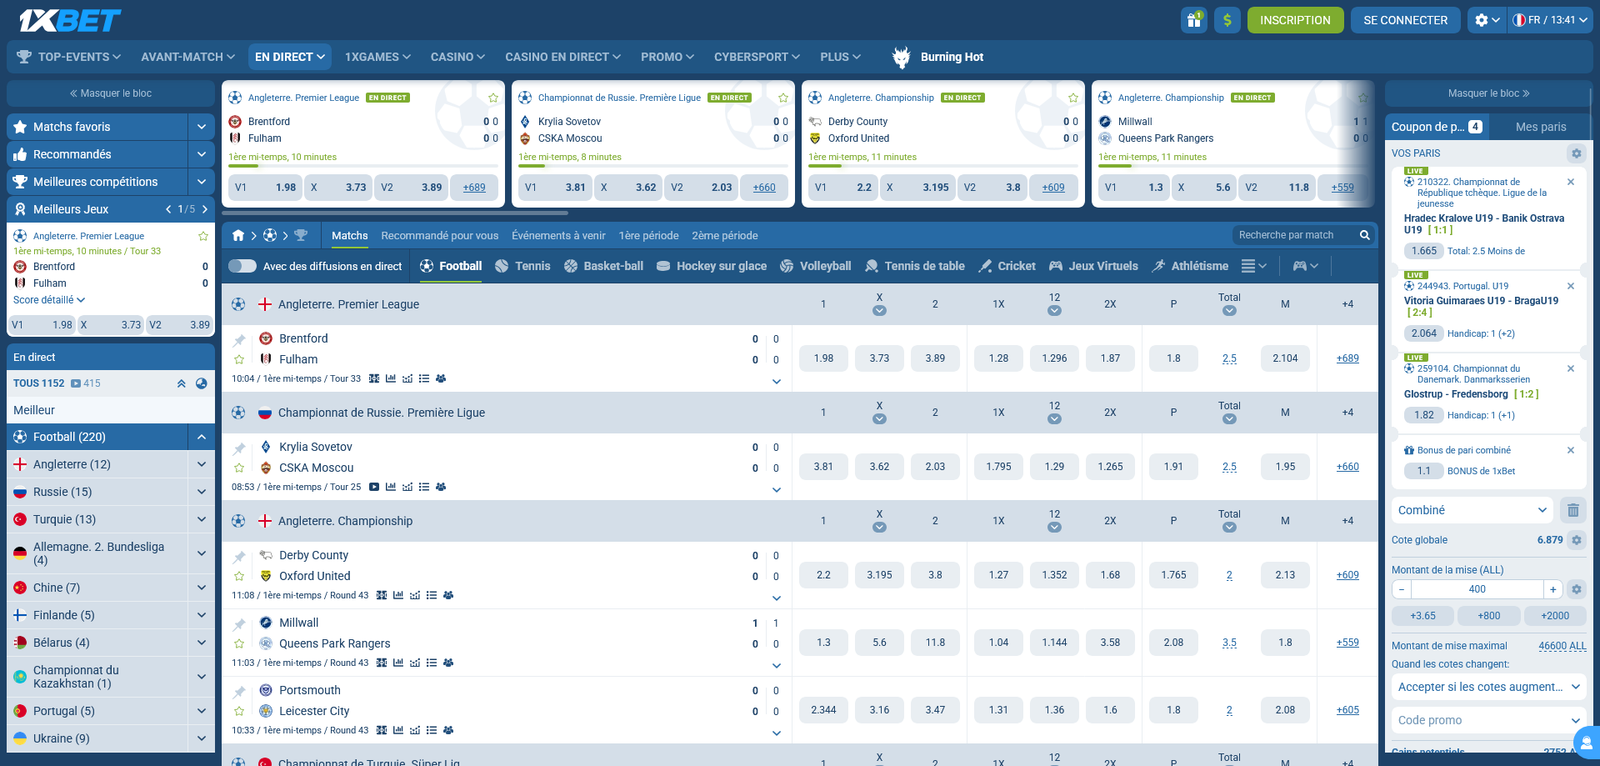This screenshot has height=766, width=1600.
Task: Select Hockey sur glace in sports bar
Action: pos(711,266)
